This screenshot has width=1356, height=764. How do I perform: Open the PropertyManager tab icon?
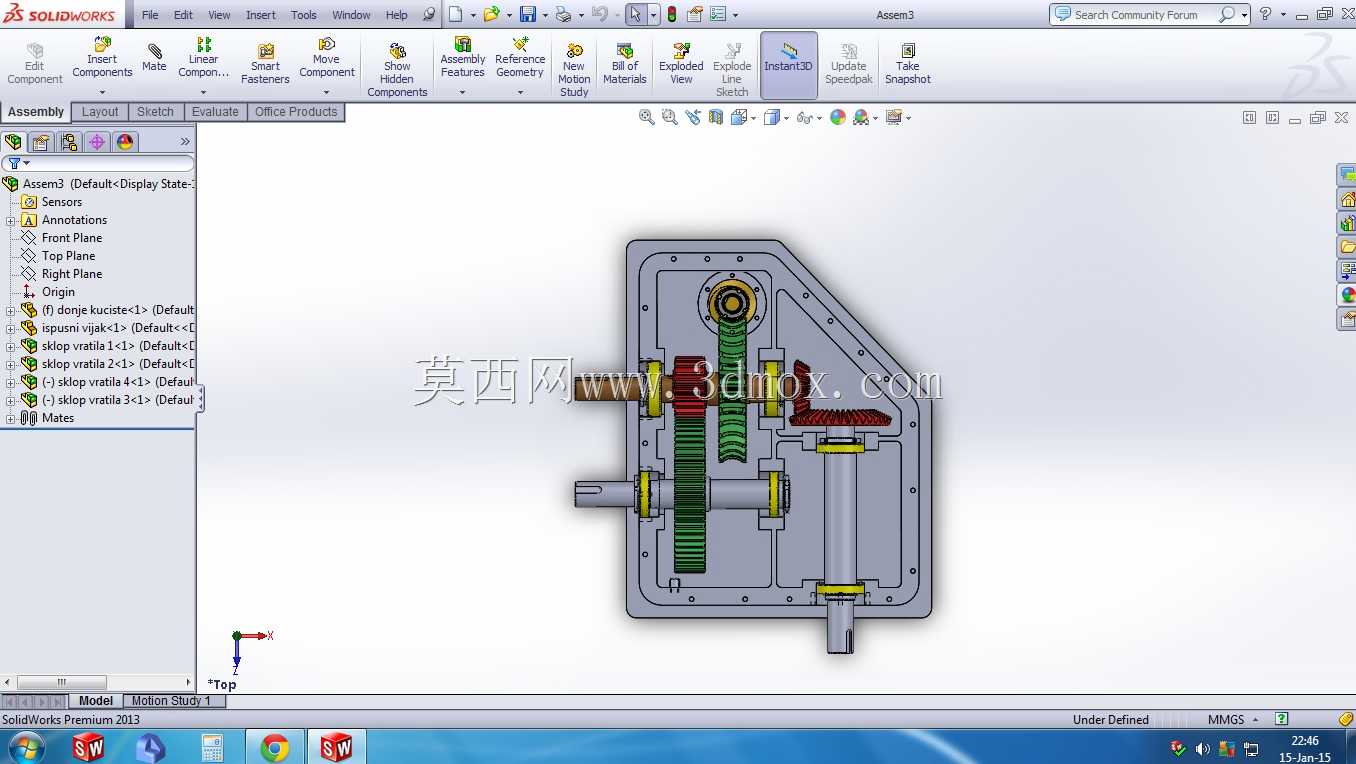point(41,142)
